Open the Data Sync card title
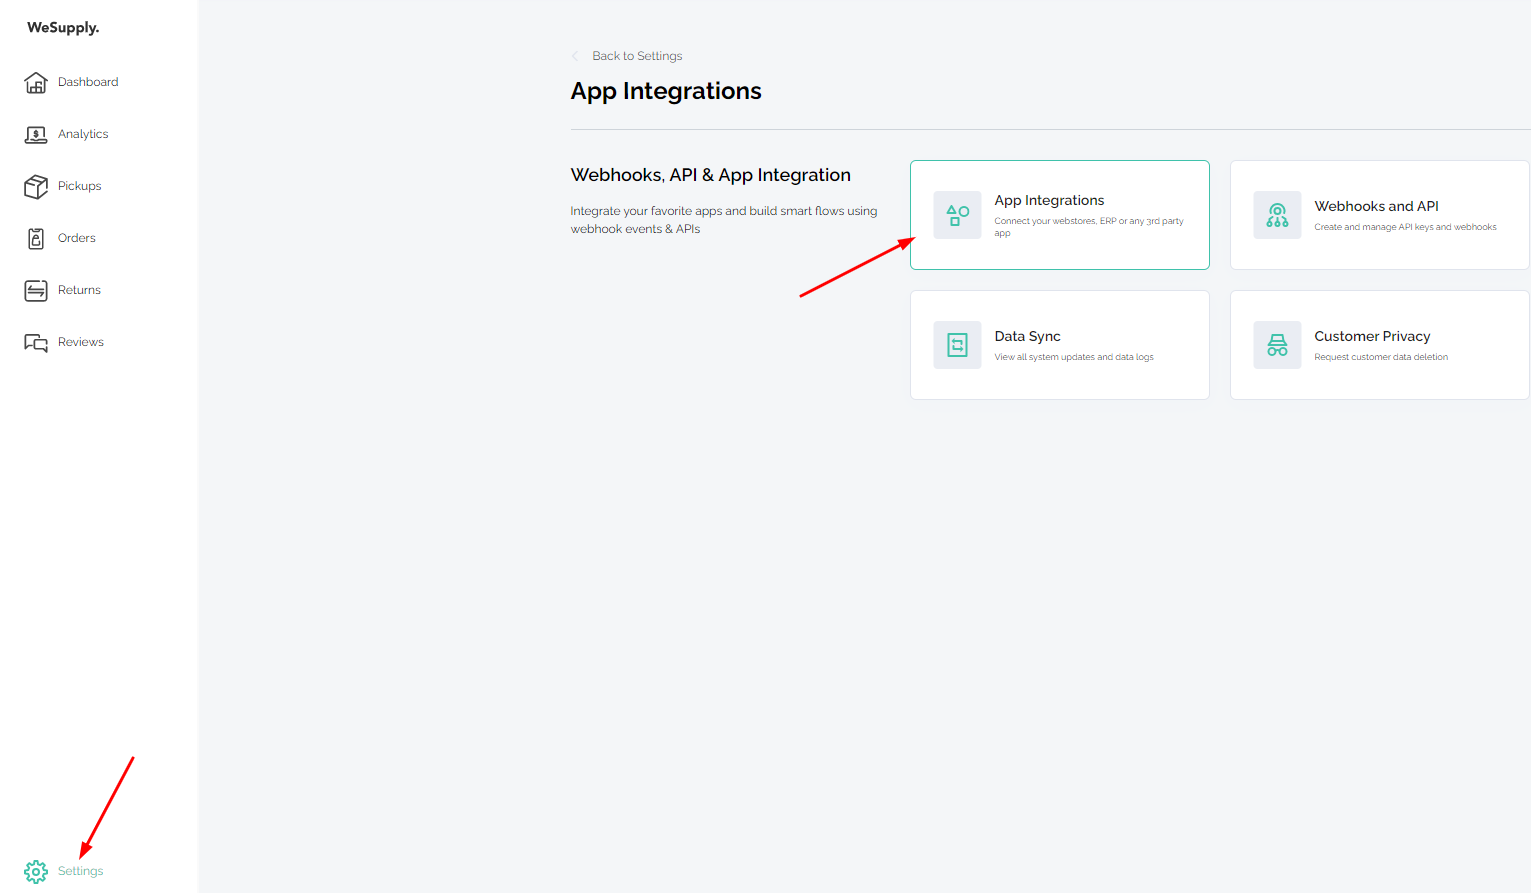The width and height of the screenshot is (1531, 893). click(1027, 336)
